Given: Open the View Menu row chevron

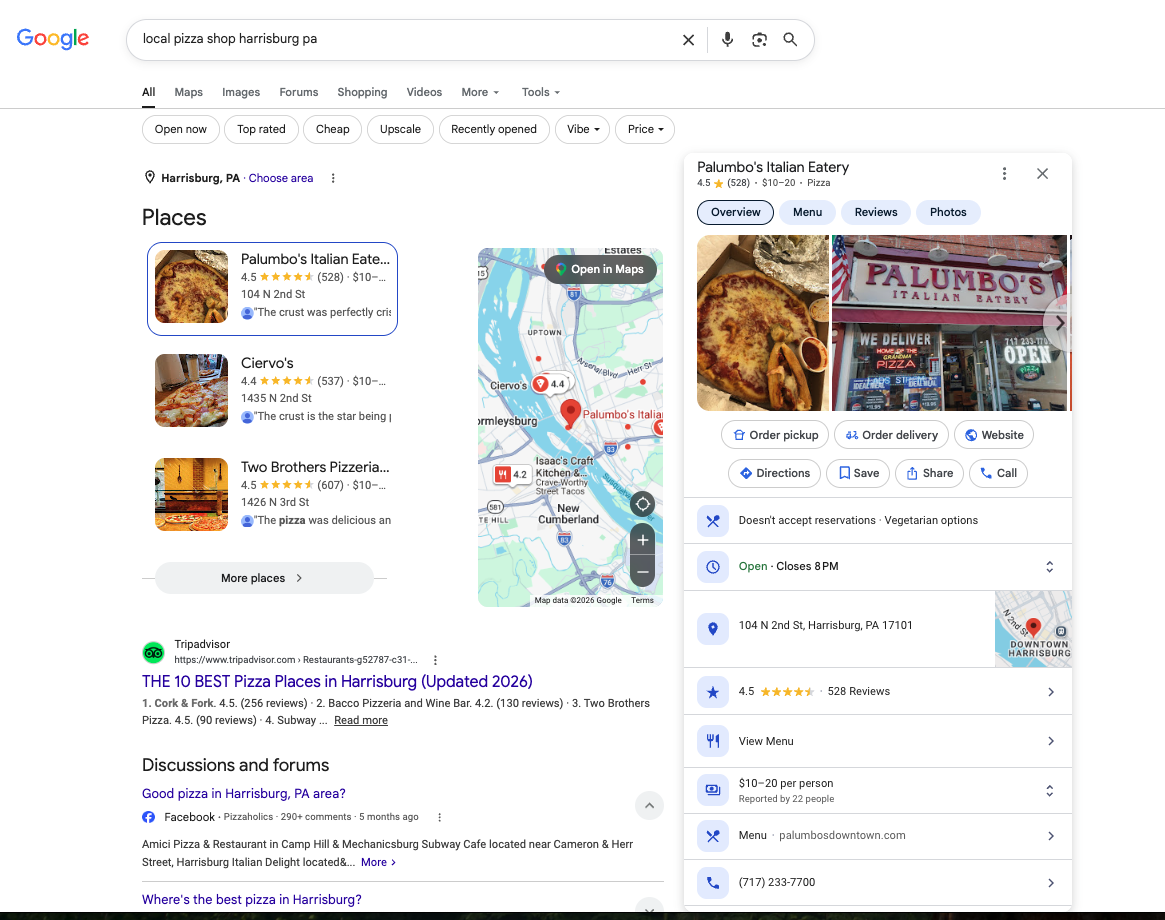Looking at the screenshot, I should pos(1051,741).
